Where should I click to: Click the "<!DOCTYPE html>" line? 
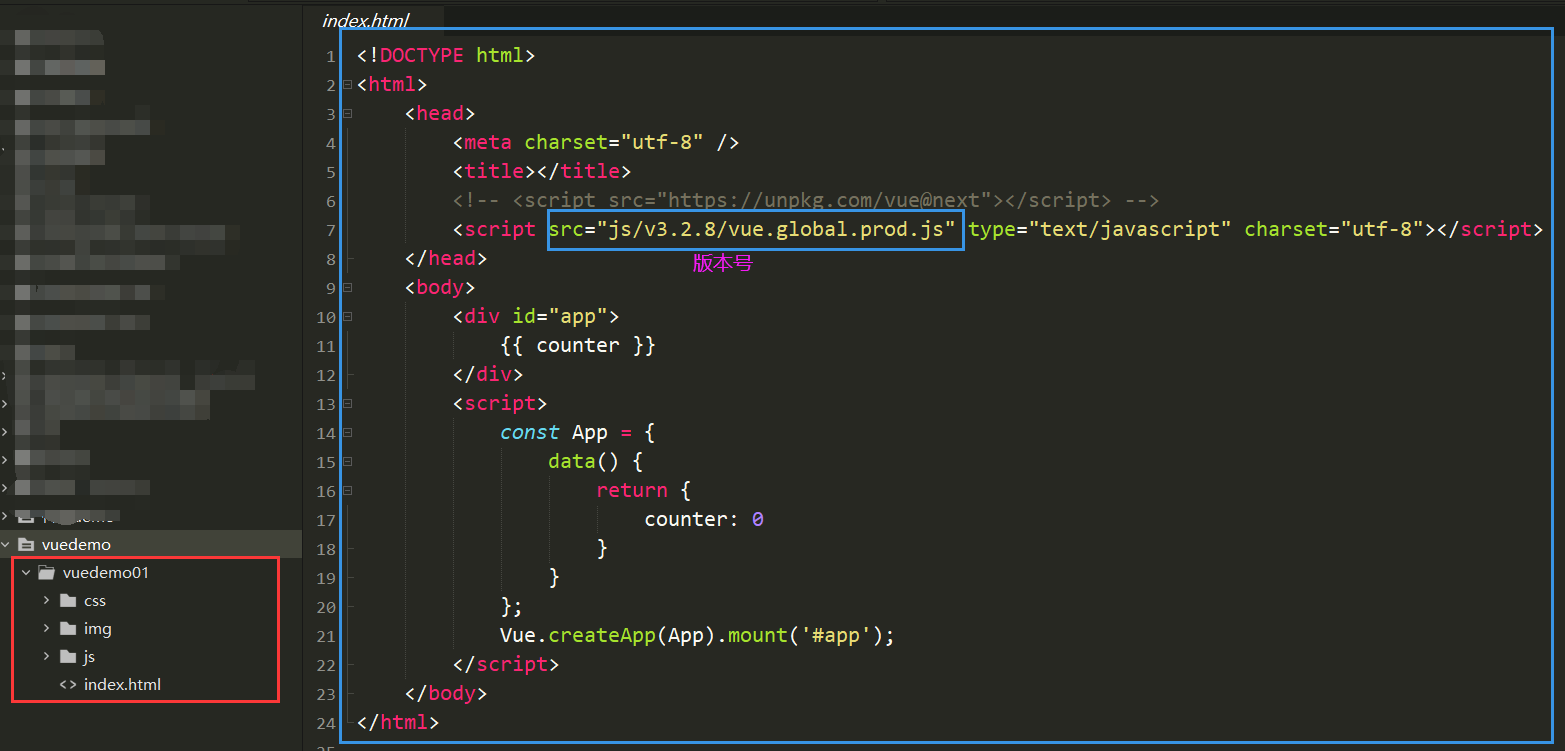click(x=446, y=56)
